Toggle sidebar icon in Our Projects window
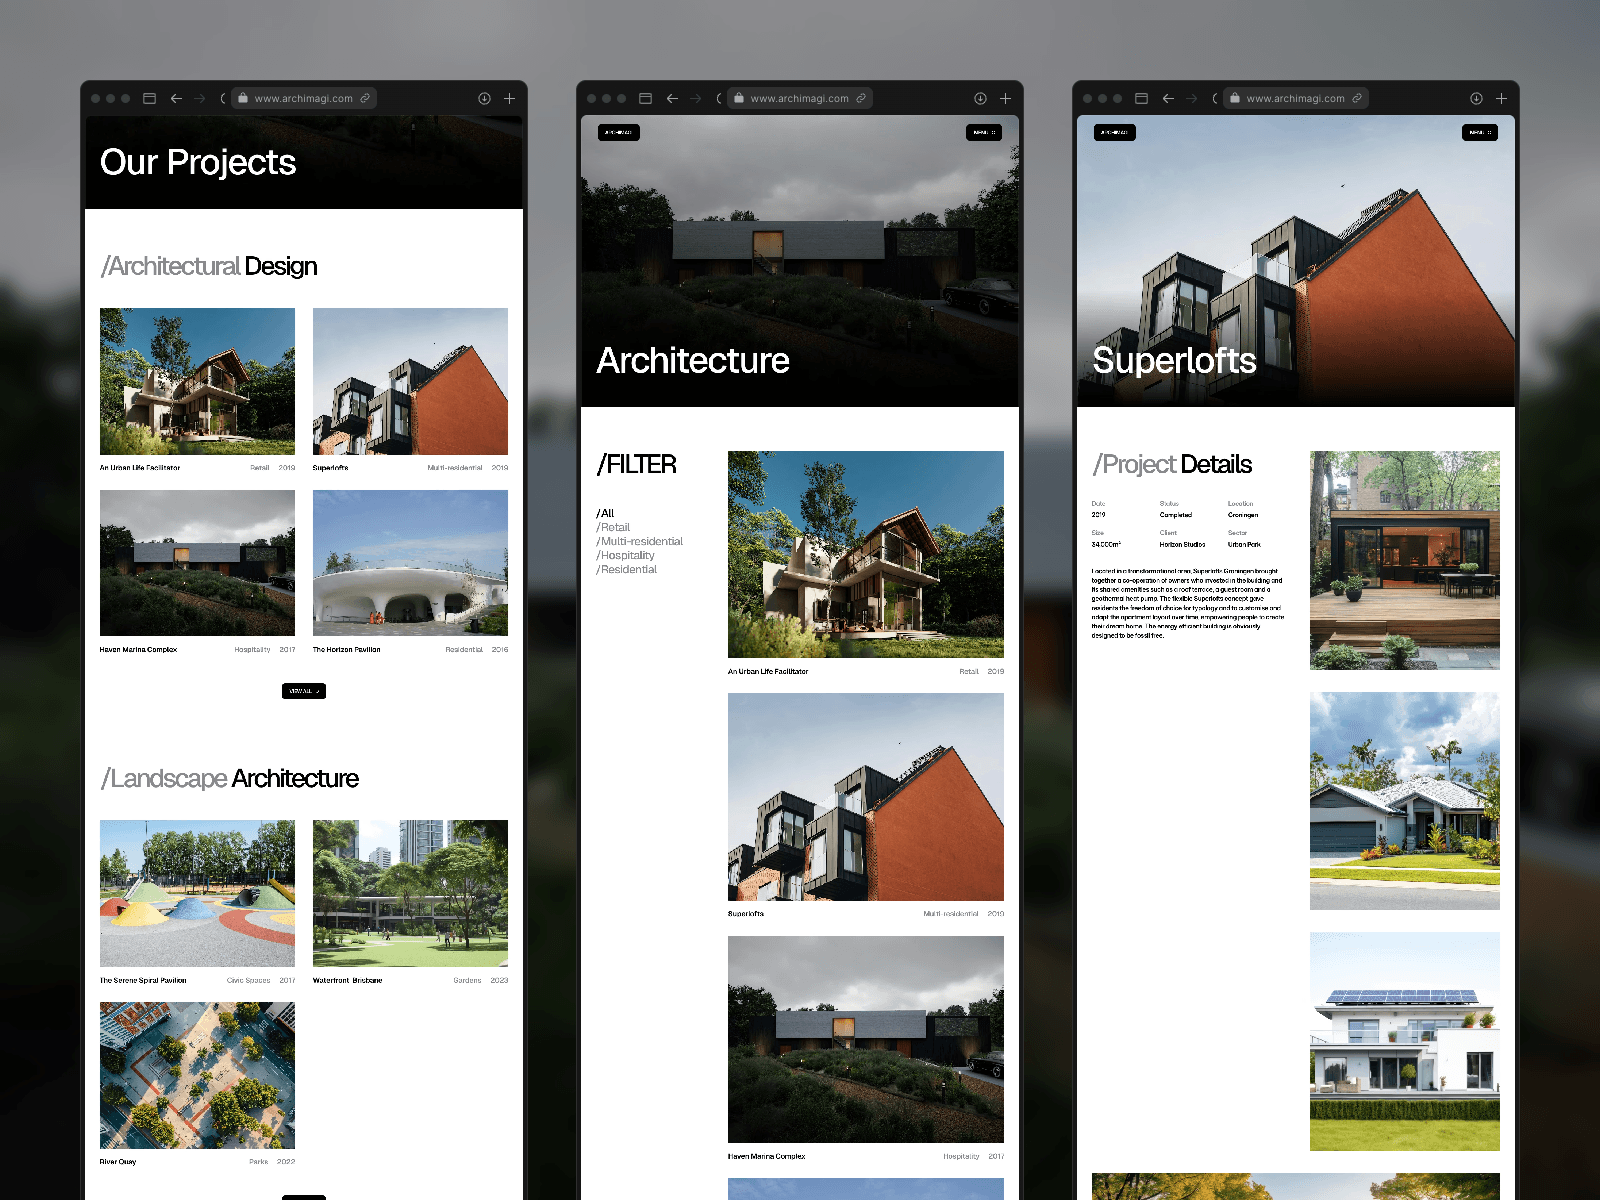The width and height of the screenshot is (1600, 1200). point(149,98)
